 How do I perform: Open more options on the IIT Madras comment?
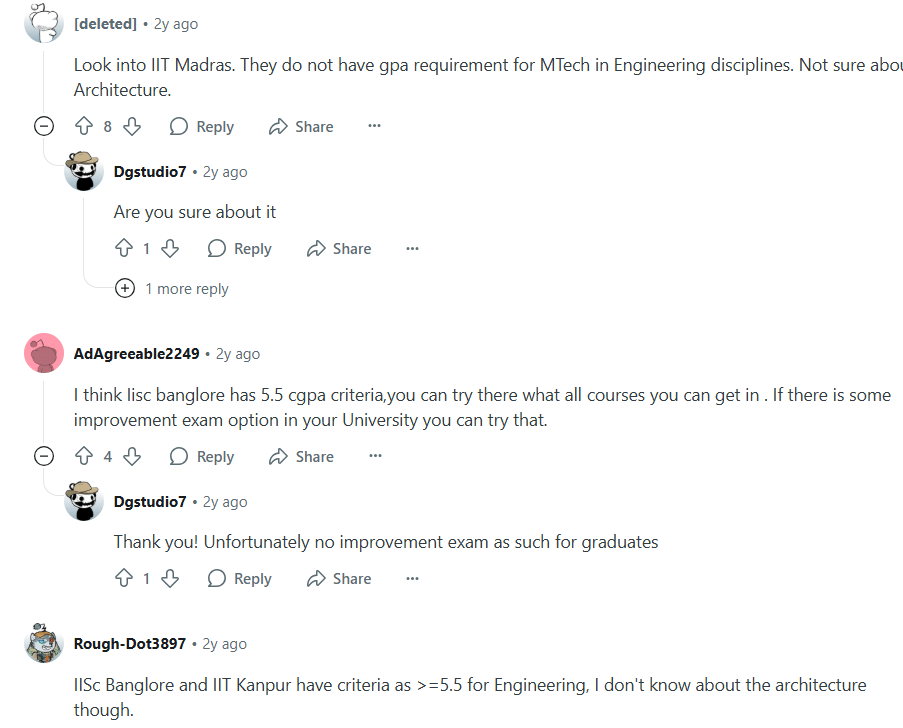[375, 127]
